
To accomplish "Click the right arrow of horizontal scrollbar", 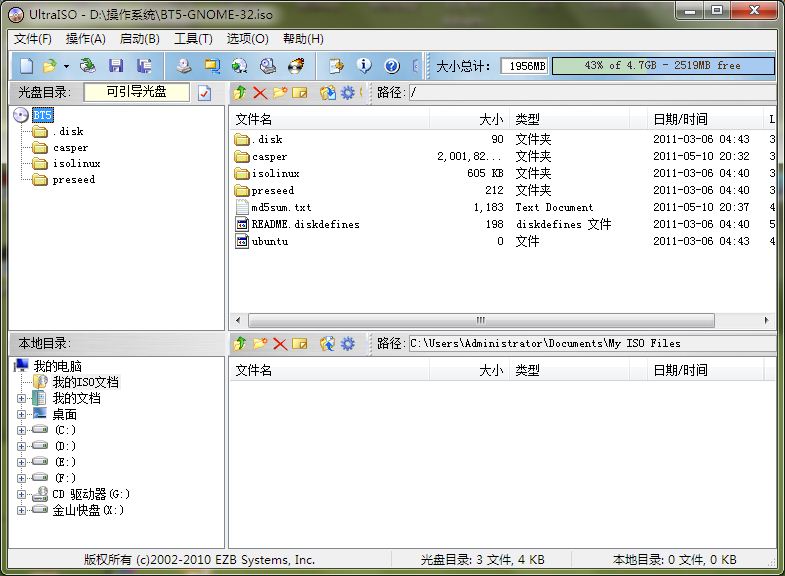I will pyautogui.click(x=766, y=320).
